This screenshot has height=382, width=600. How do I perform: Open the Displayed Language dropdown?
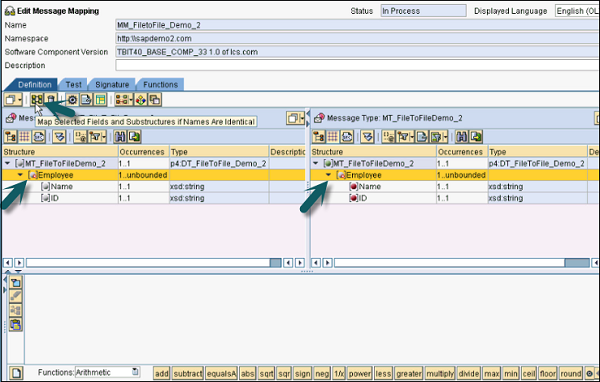click(x=577, y=11)
